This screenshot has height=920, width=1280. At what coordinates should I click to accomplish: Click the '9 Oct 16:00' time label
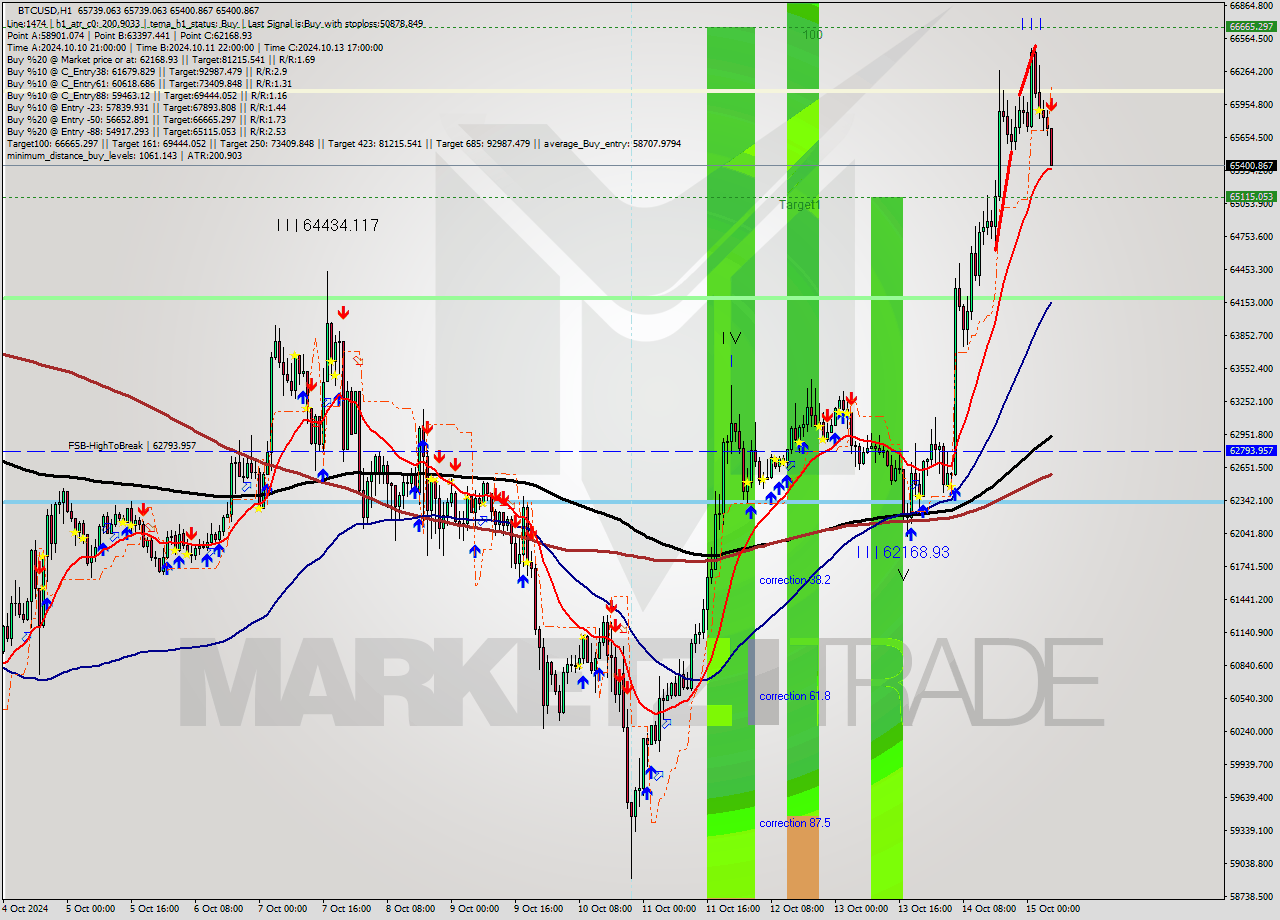pyautogui.click(x=538, y=909)
